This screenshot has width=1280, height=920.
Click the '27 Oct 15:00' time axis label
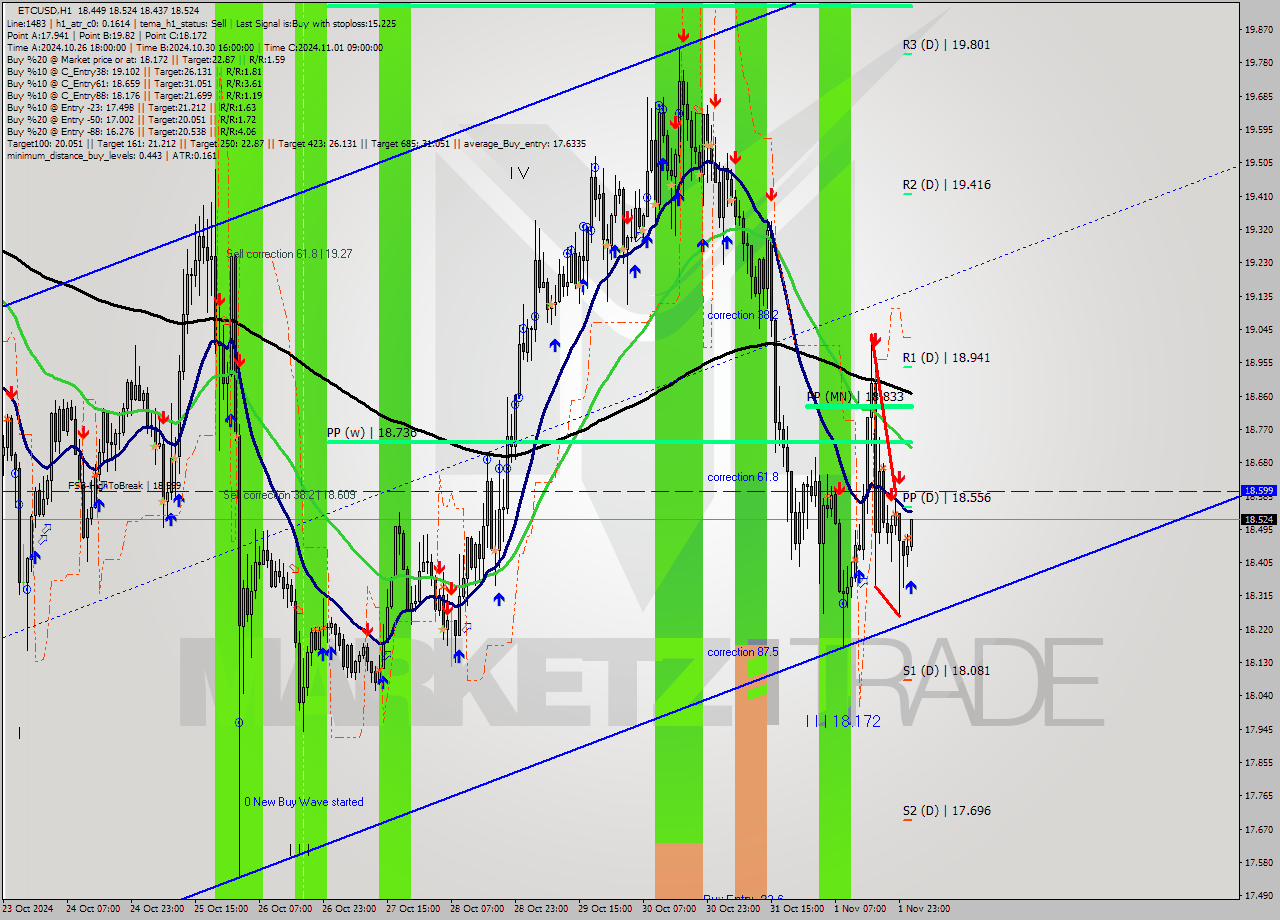point(411,909)
